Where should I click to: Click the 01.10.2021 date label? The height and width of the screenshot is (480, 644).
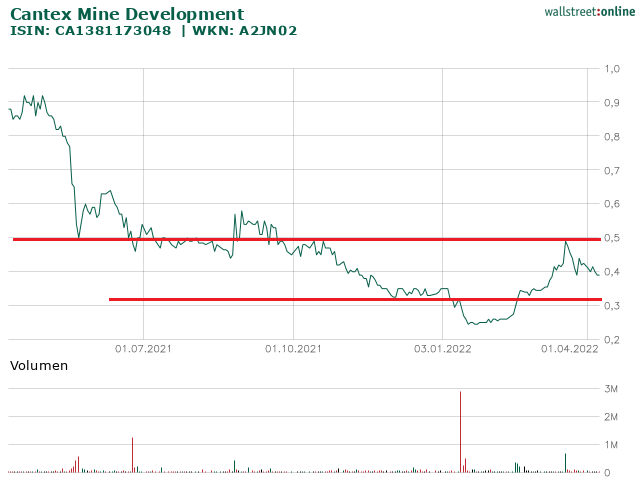[293, 349]
